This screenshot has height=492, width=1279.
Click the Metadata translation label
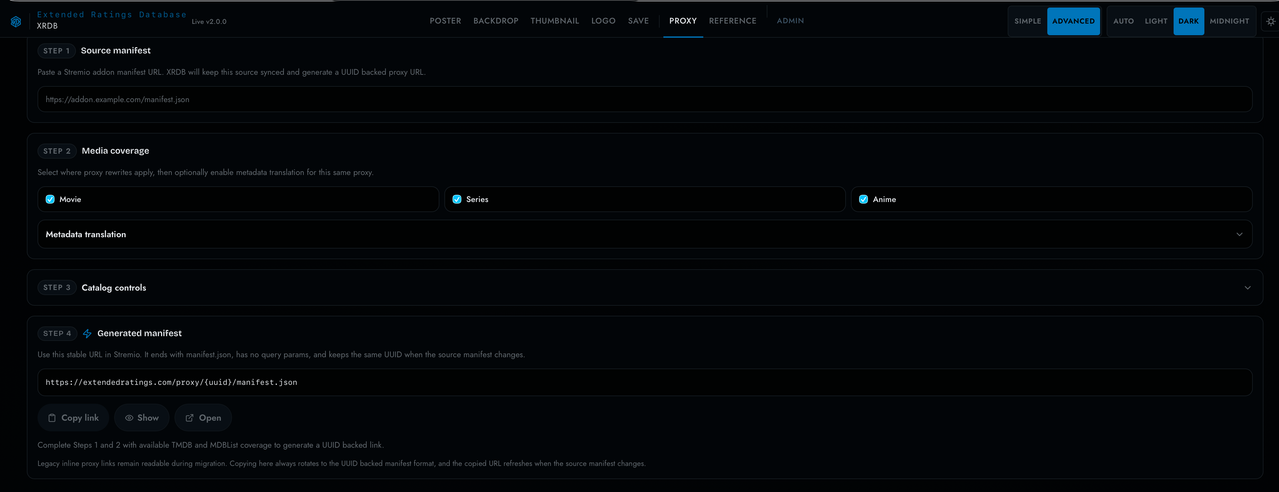86,234
